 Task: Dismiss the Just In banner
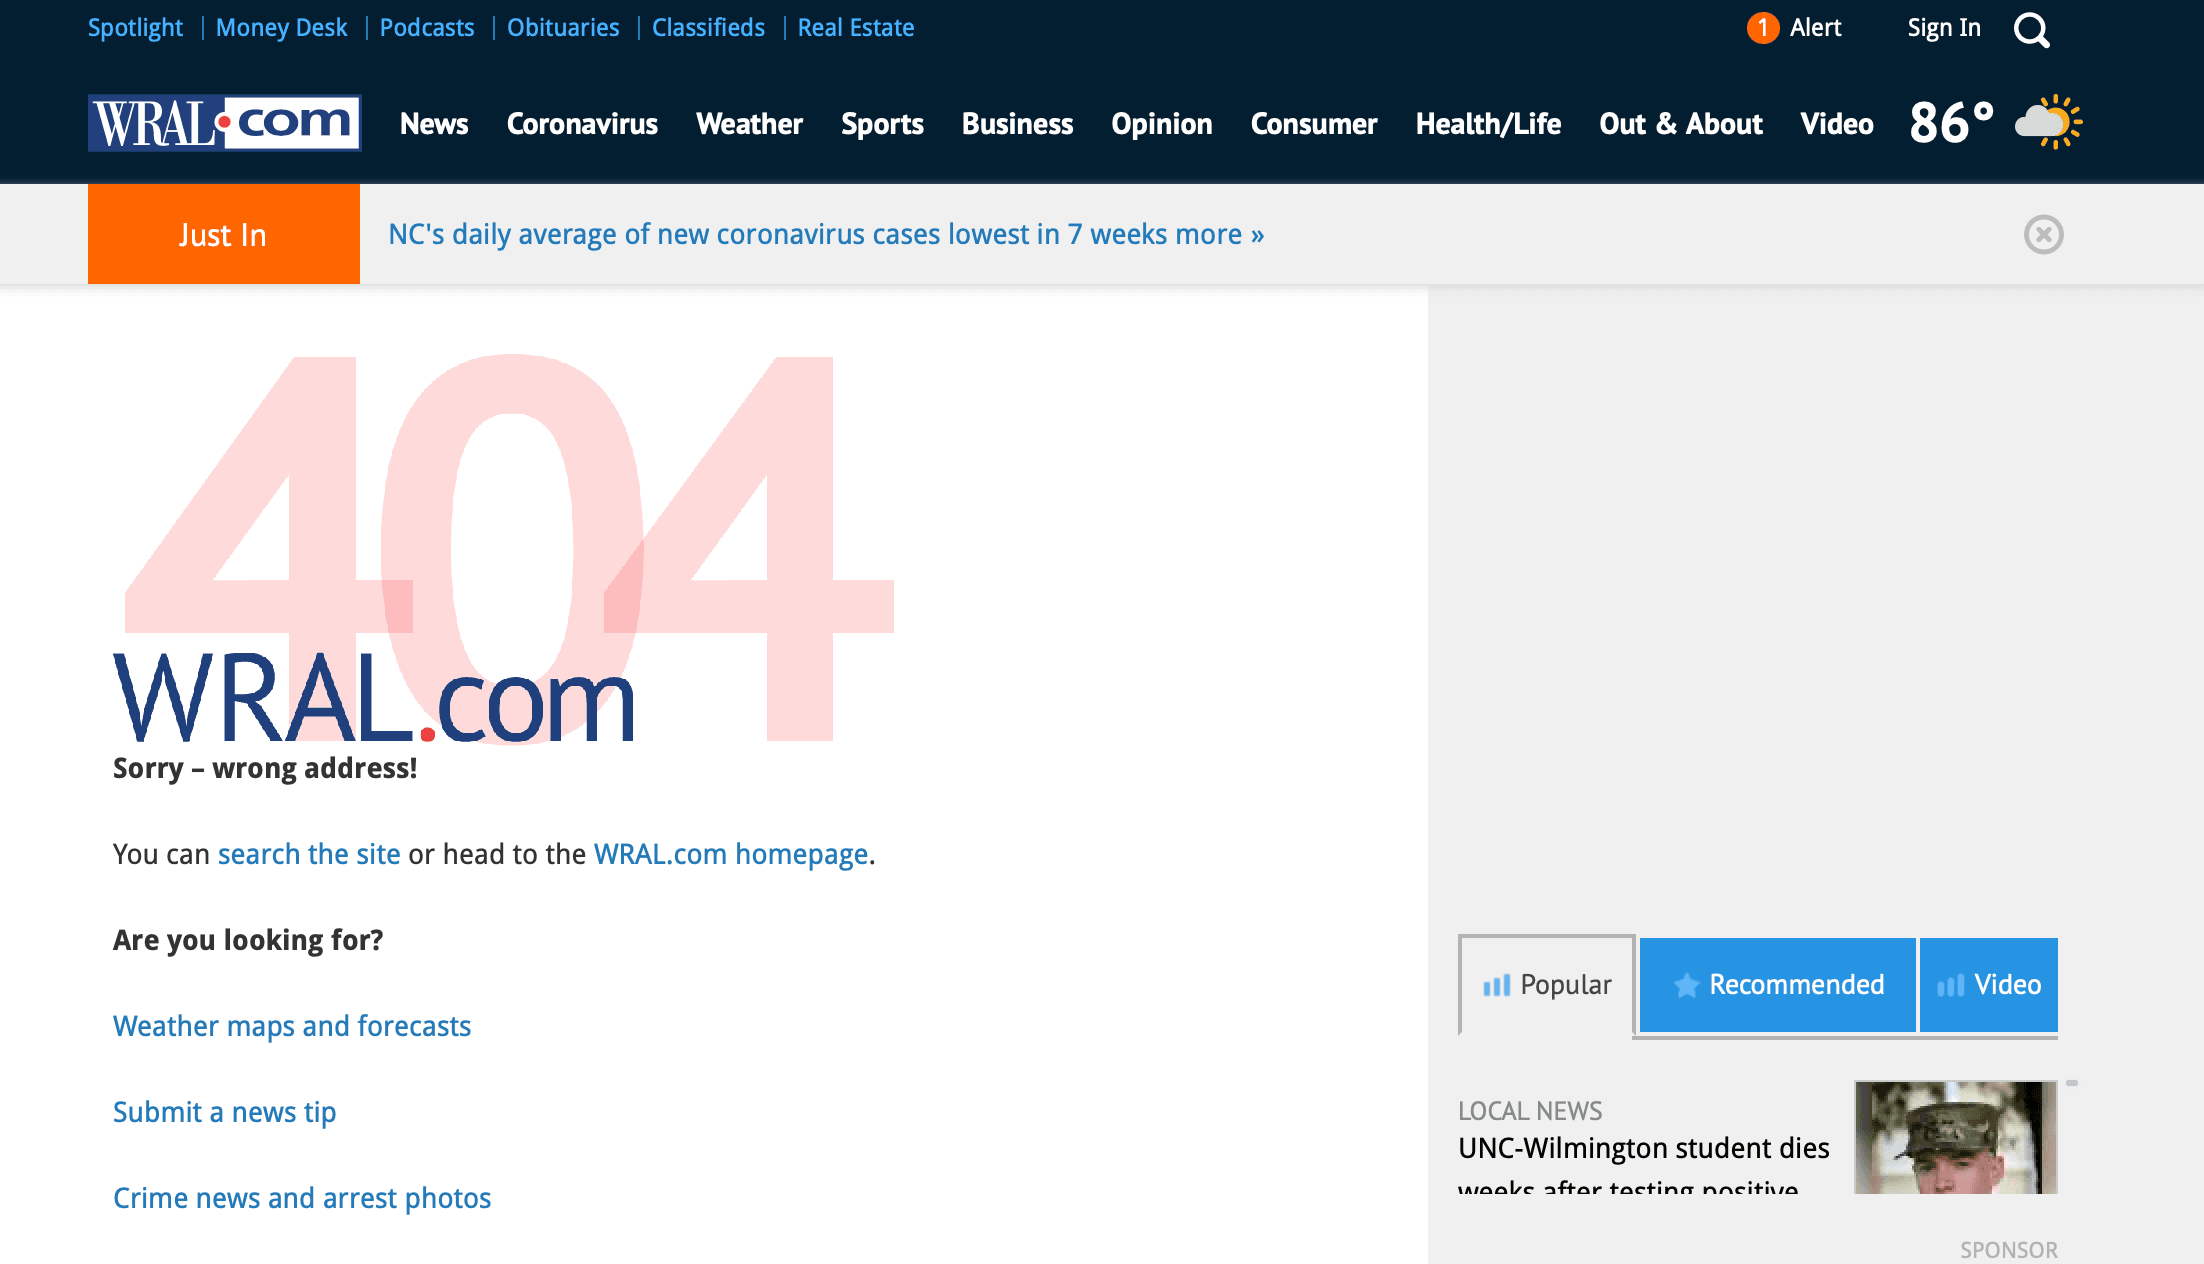click(x=2043, y=235)
